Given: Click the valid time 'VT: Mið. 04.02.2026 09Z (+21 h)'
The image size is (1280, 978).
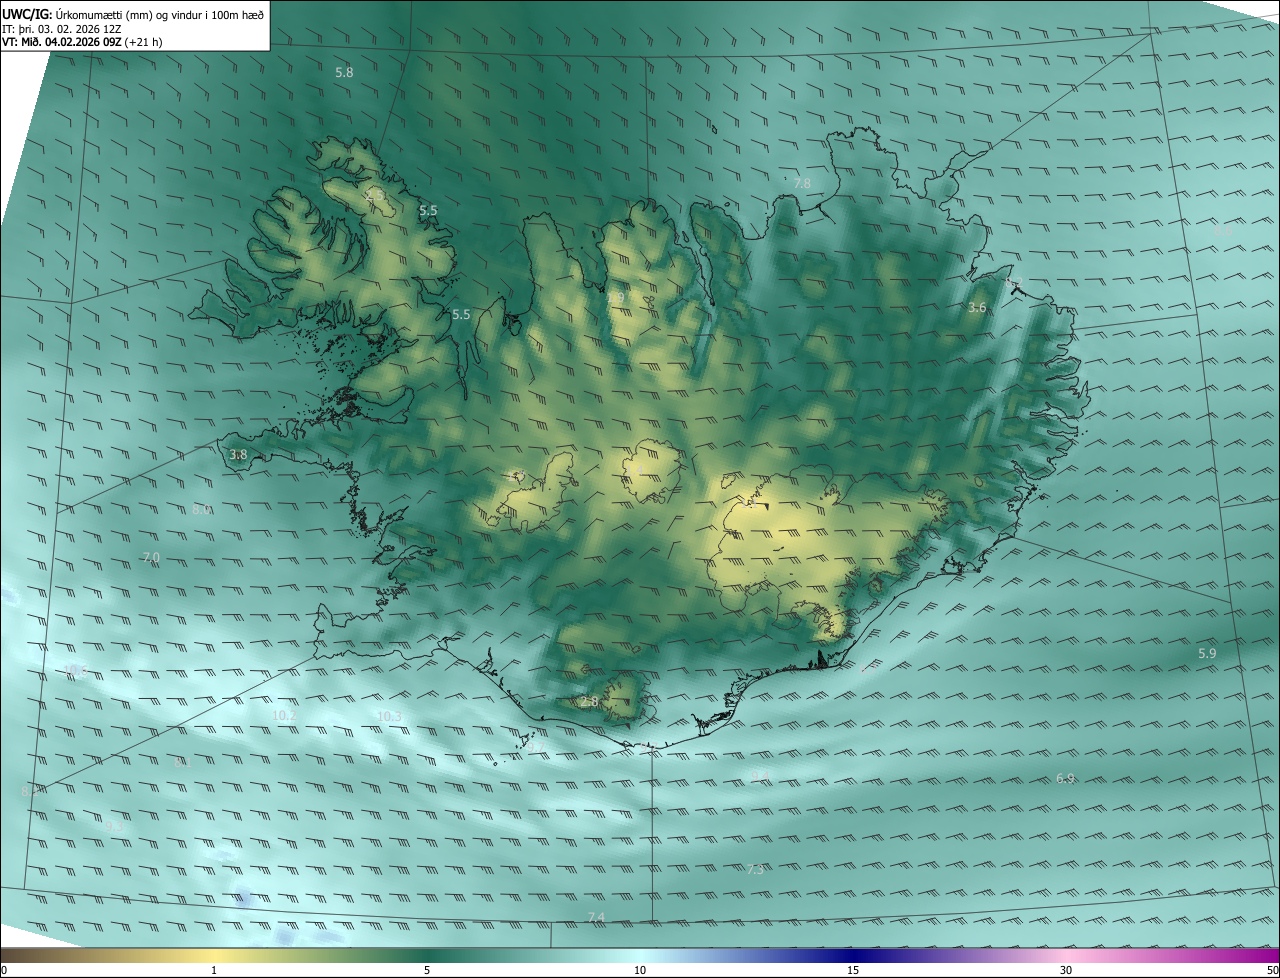Looking at the screenshot, I should pos(82,42).
